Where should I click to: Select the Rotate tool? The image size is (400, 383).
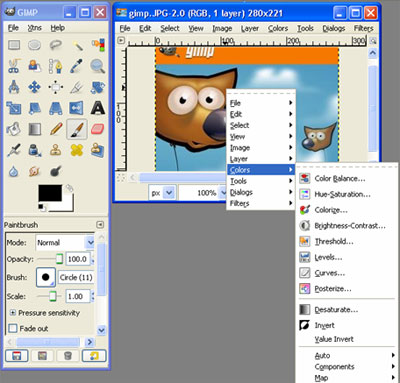98,87
